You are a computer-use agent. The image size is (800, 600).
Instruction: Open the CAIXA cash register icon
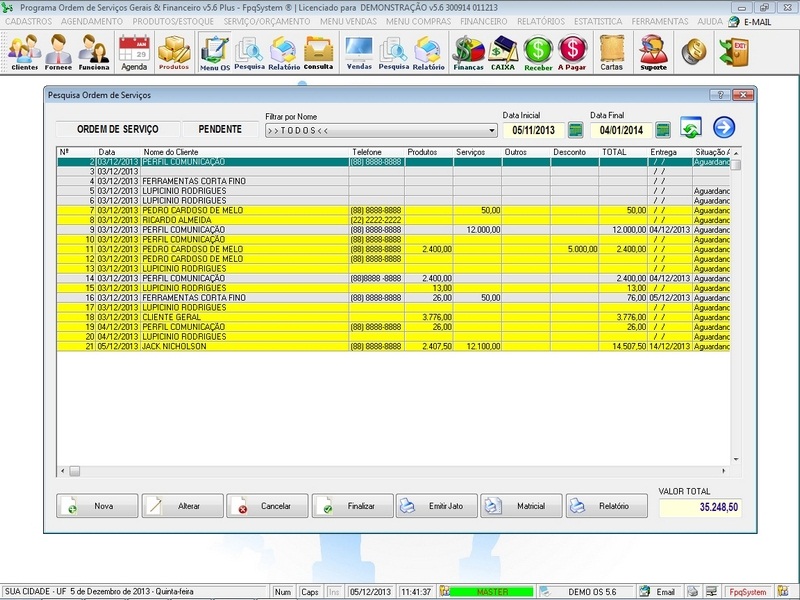point(503,52)
